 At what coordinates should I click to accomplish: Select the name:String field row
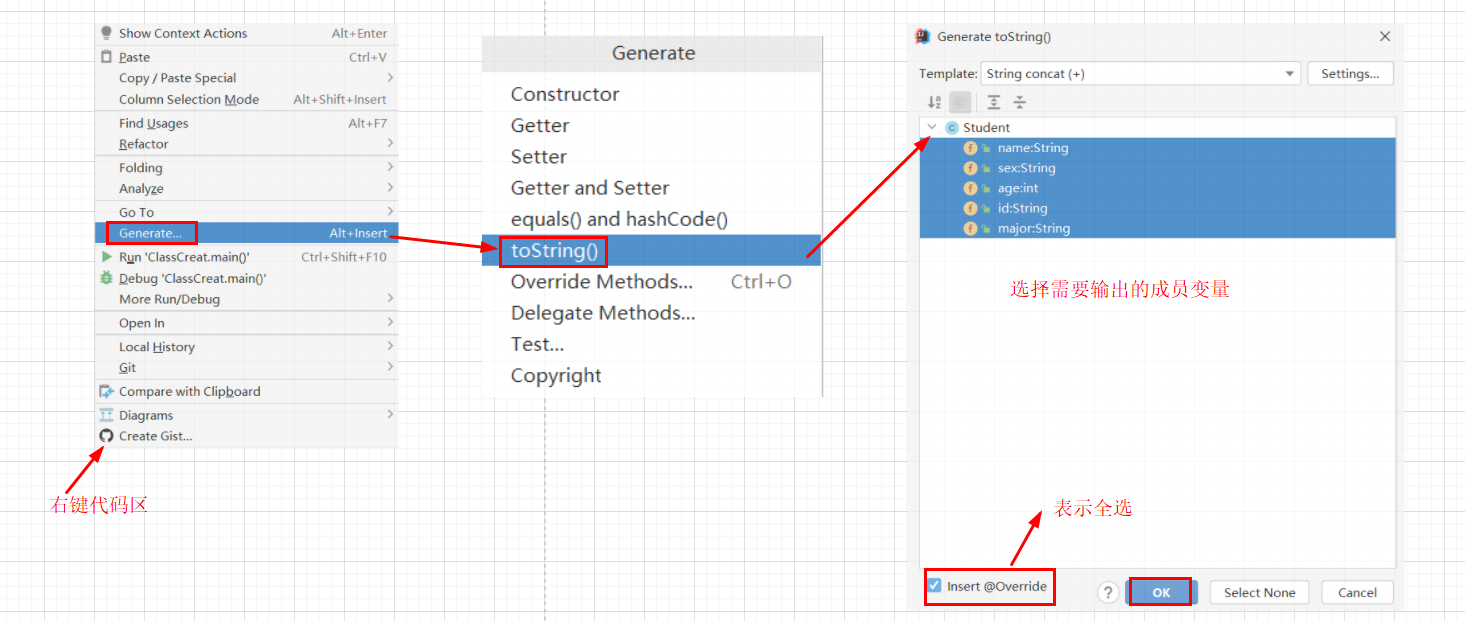(x=1158, y=148)
